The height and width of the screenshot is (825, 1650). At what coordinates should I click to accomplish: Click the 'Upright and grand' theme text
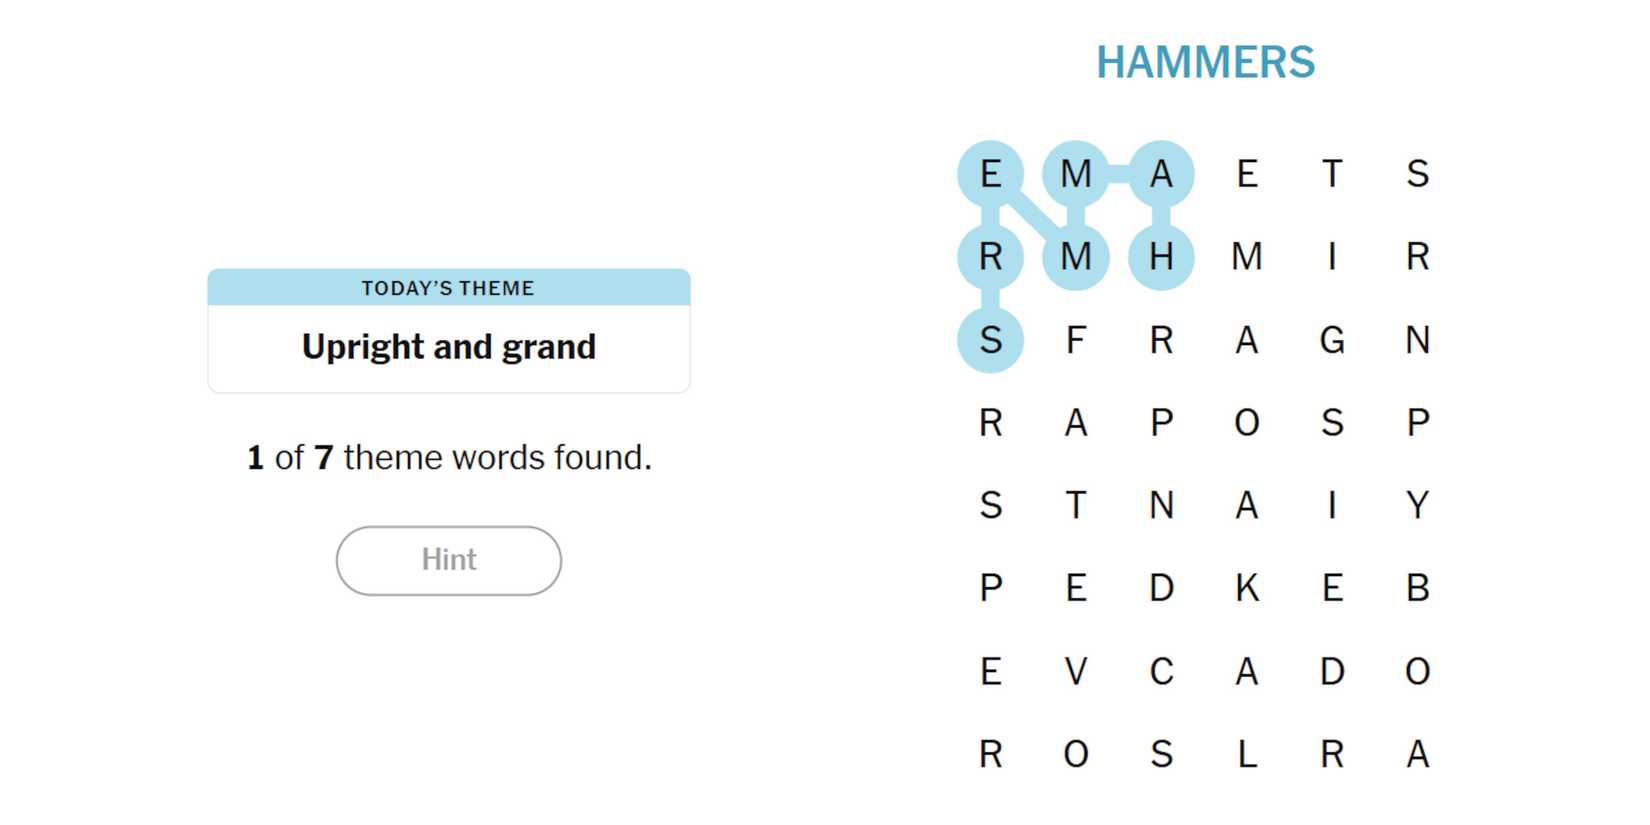[x=448, y=347]
